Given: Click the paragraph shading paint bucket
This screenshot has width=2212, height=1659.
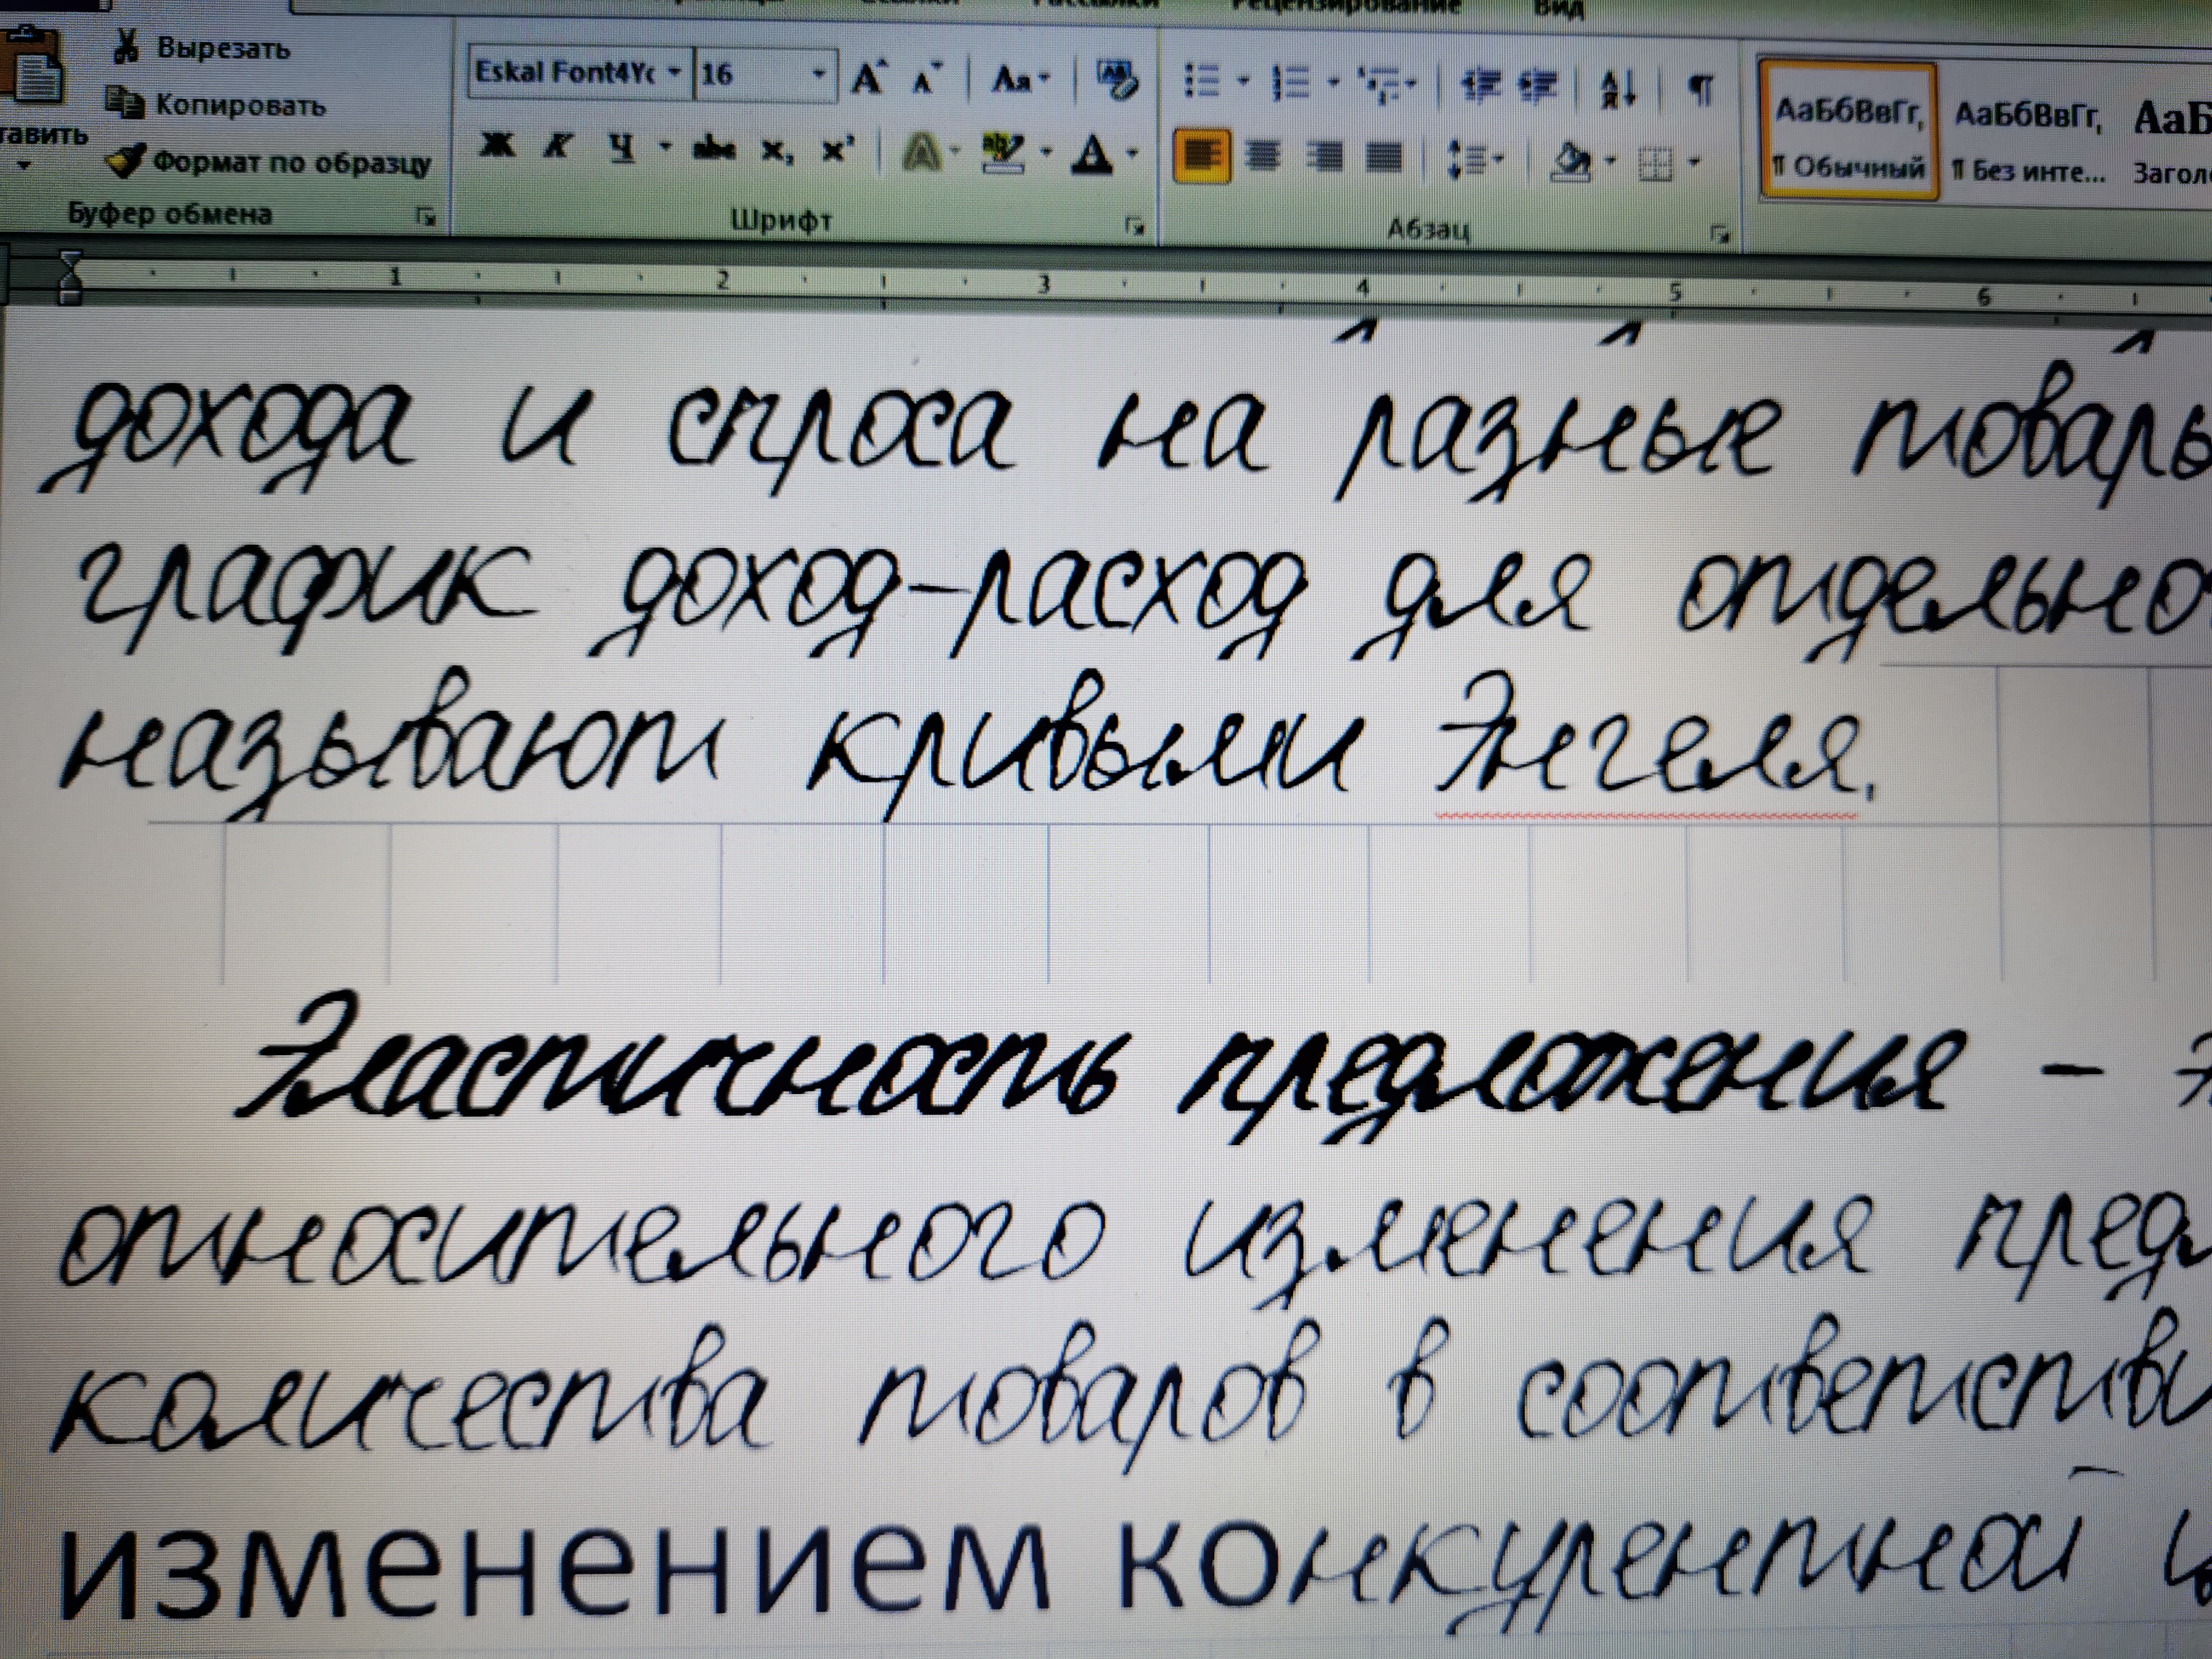Looking at the screenshot, I should click(x=1571, y=161).
